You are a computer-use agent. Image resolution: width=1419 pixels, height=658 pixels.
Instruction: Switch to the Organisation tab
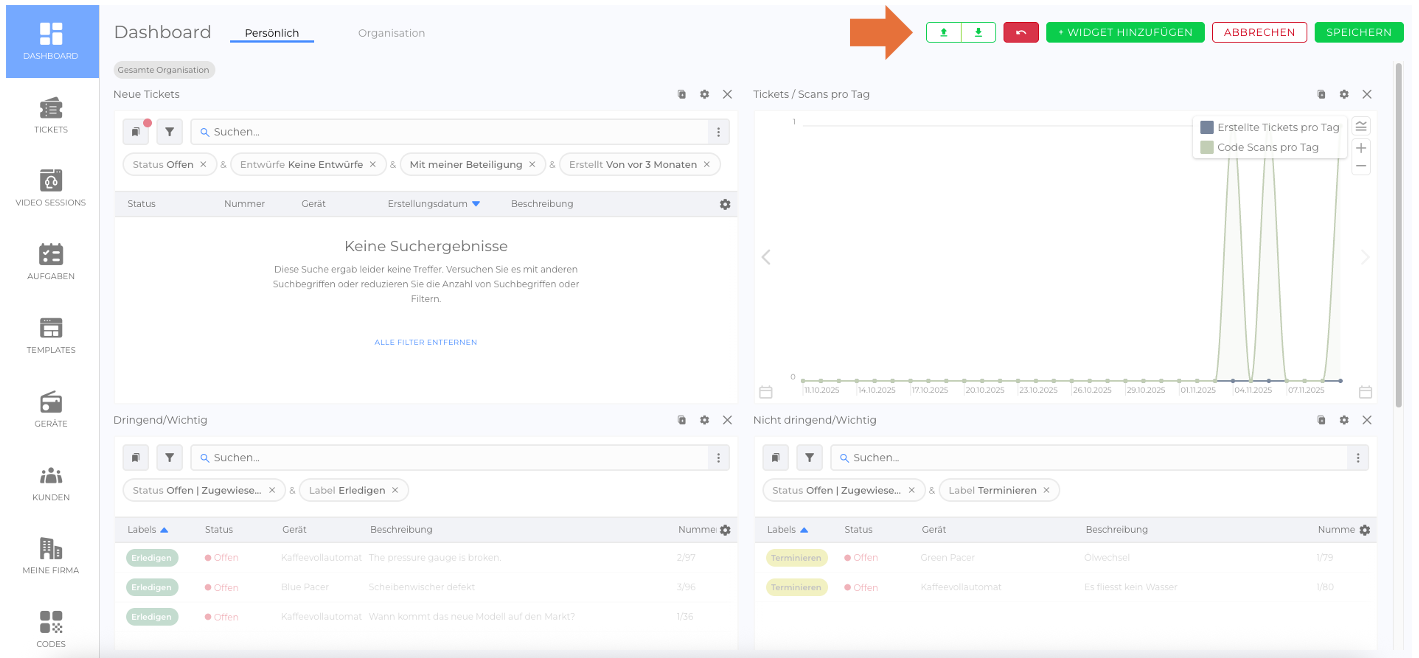pos(391,33)
